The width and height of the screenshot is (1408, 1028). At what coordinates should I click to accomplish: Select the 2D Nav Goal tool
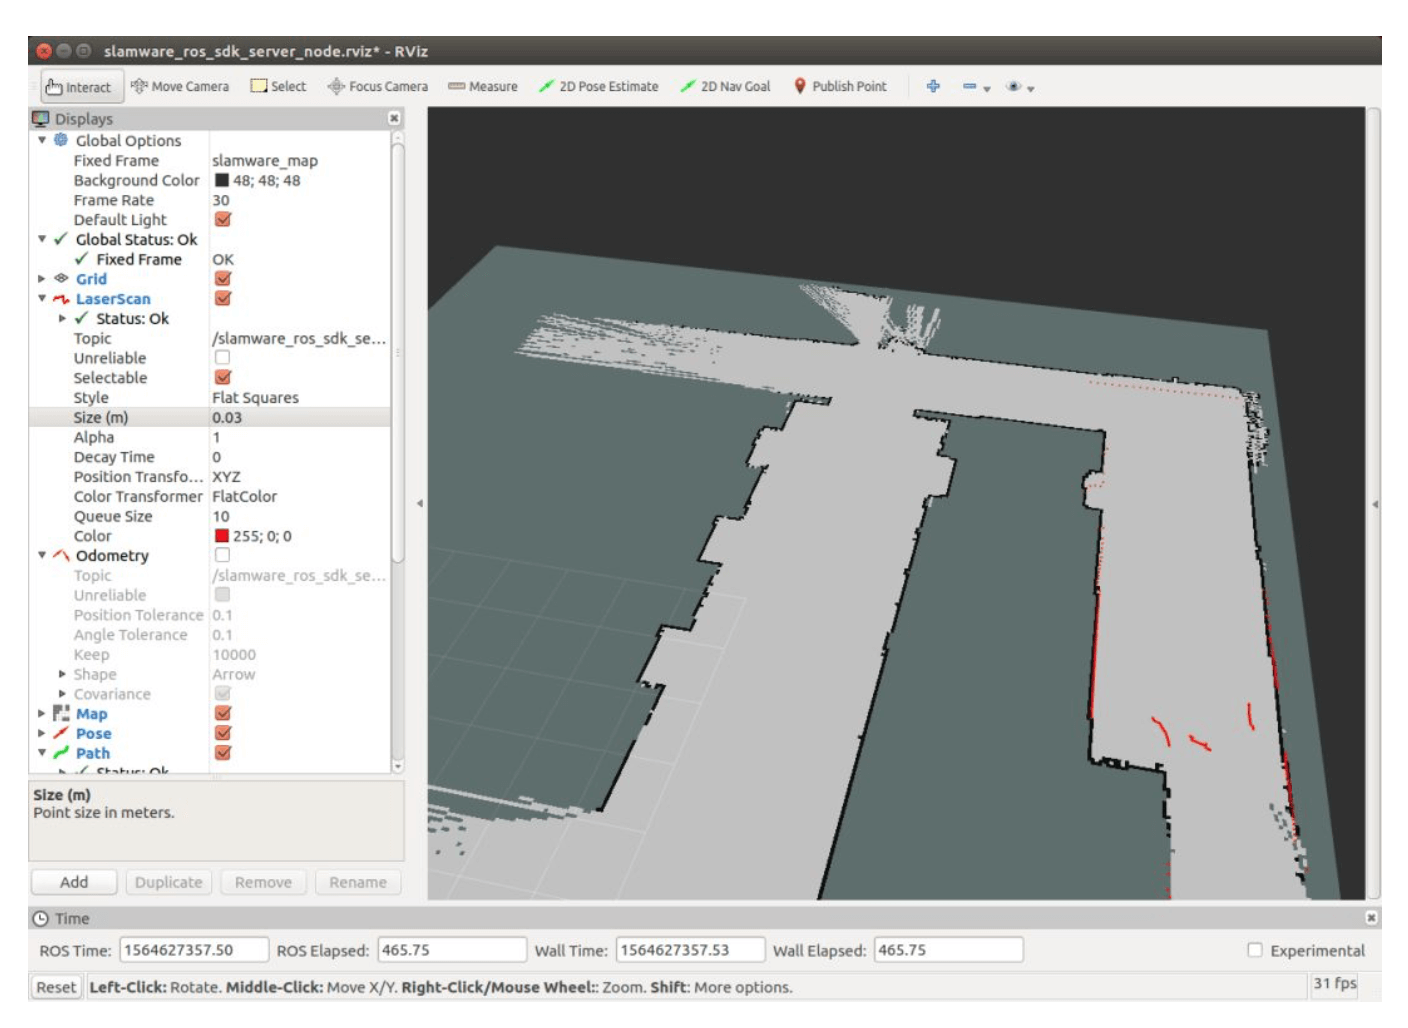pyautogui.click(x=725, y=87)
